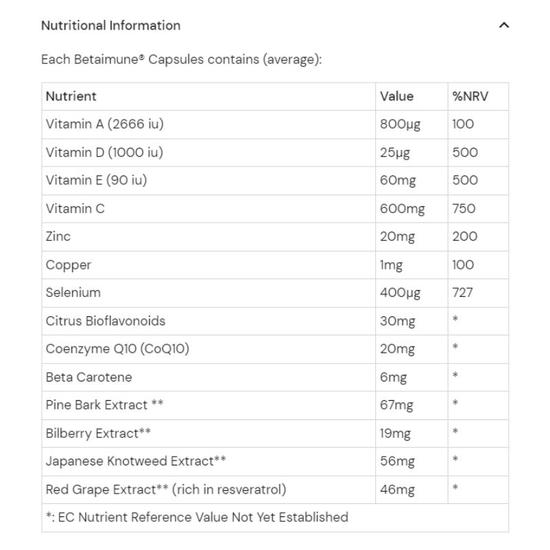Select the Copper 1mg value cell

click(412, 265)
